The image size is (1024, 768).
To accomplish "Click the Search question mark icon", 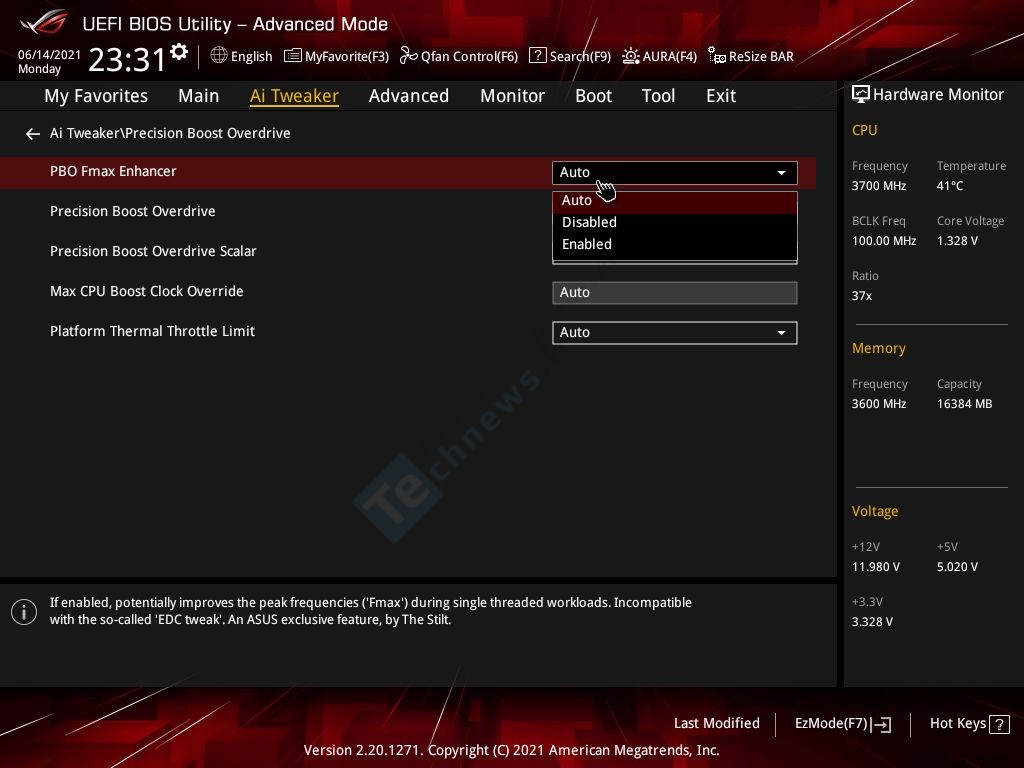I will click(537, 56).
